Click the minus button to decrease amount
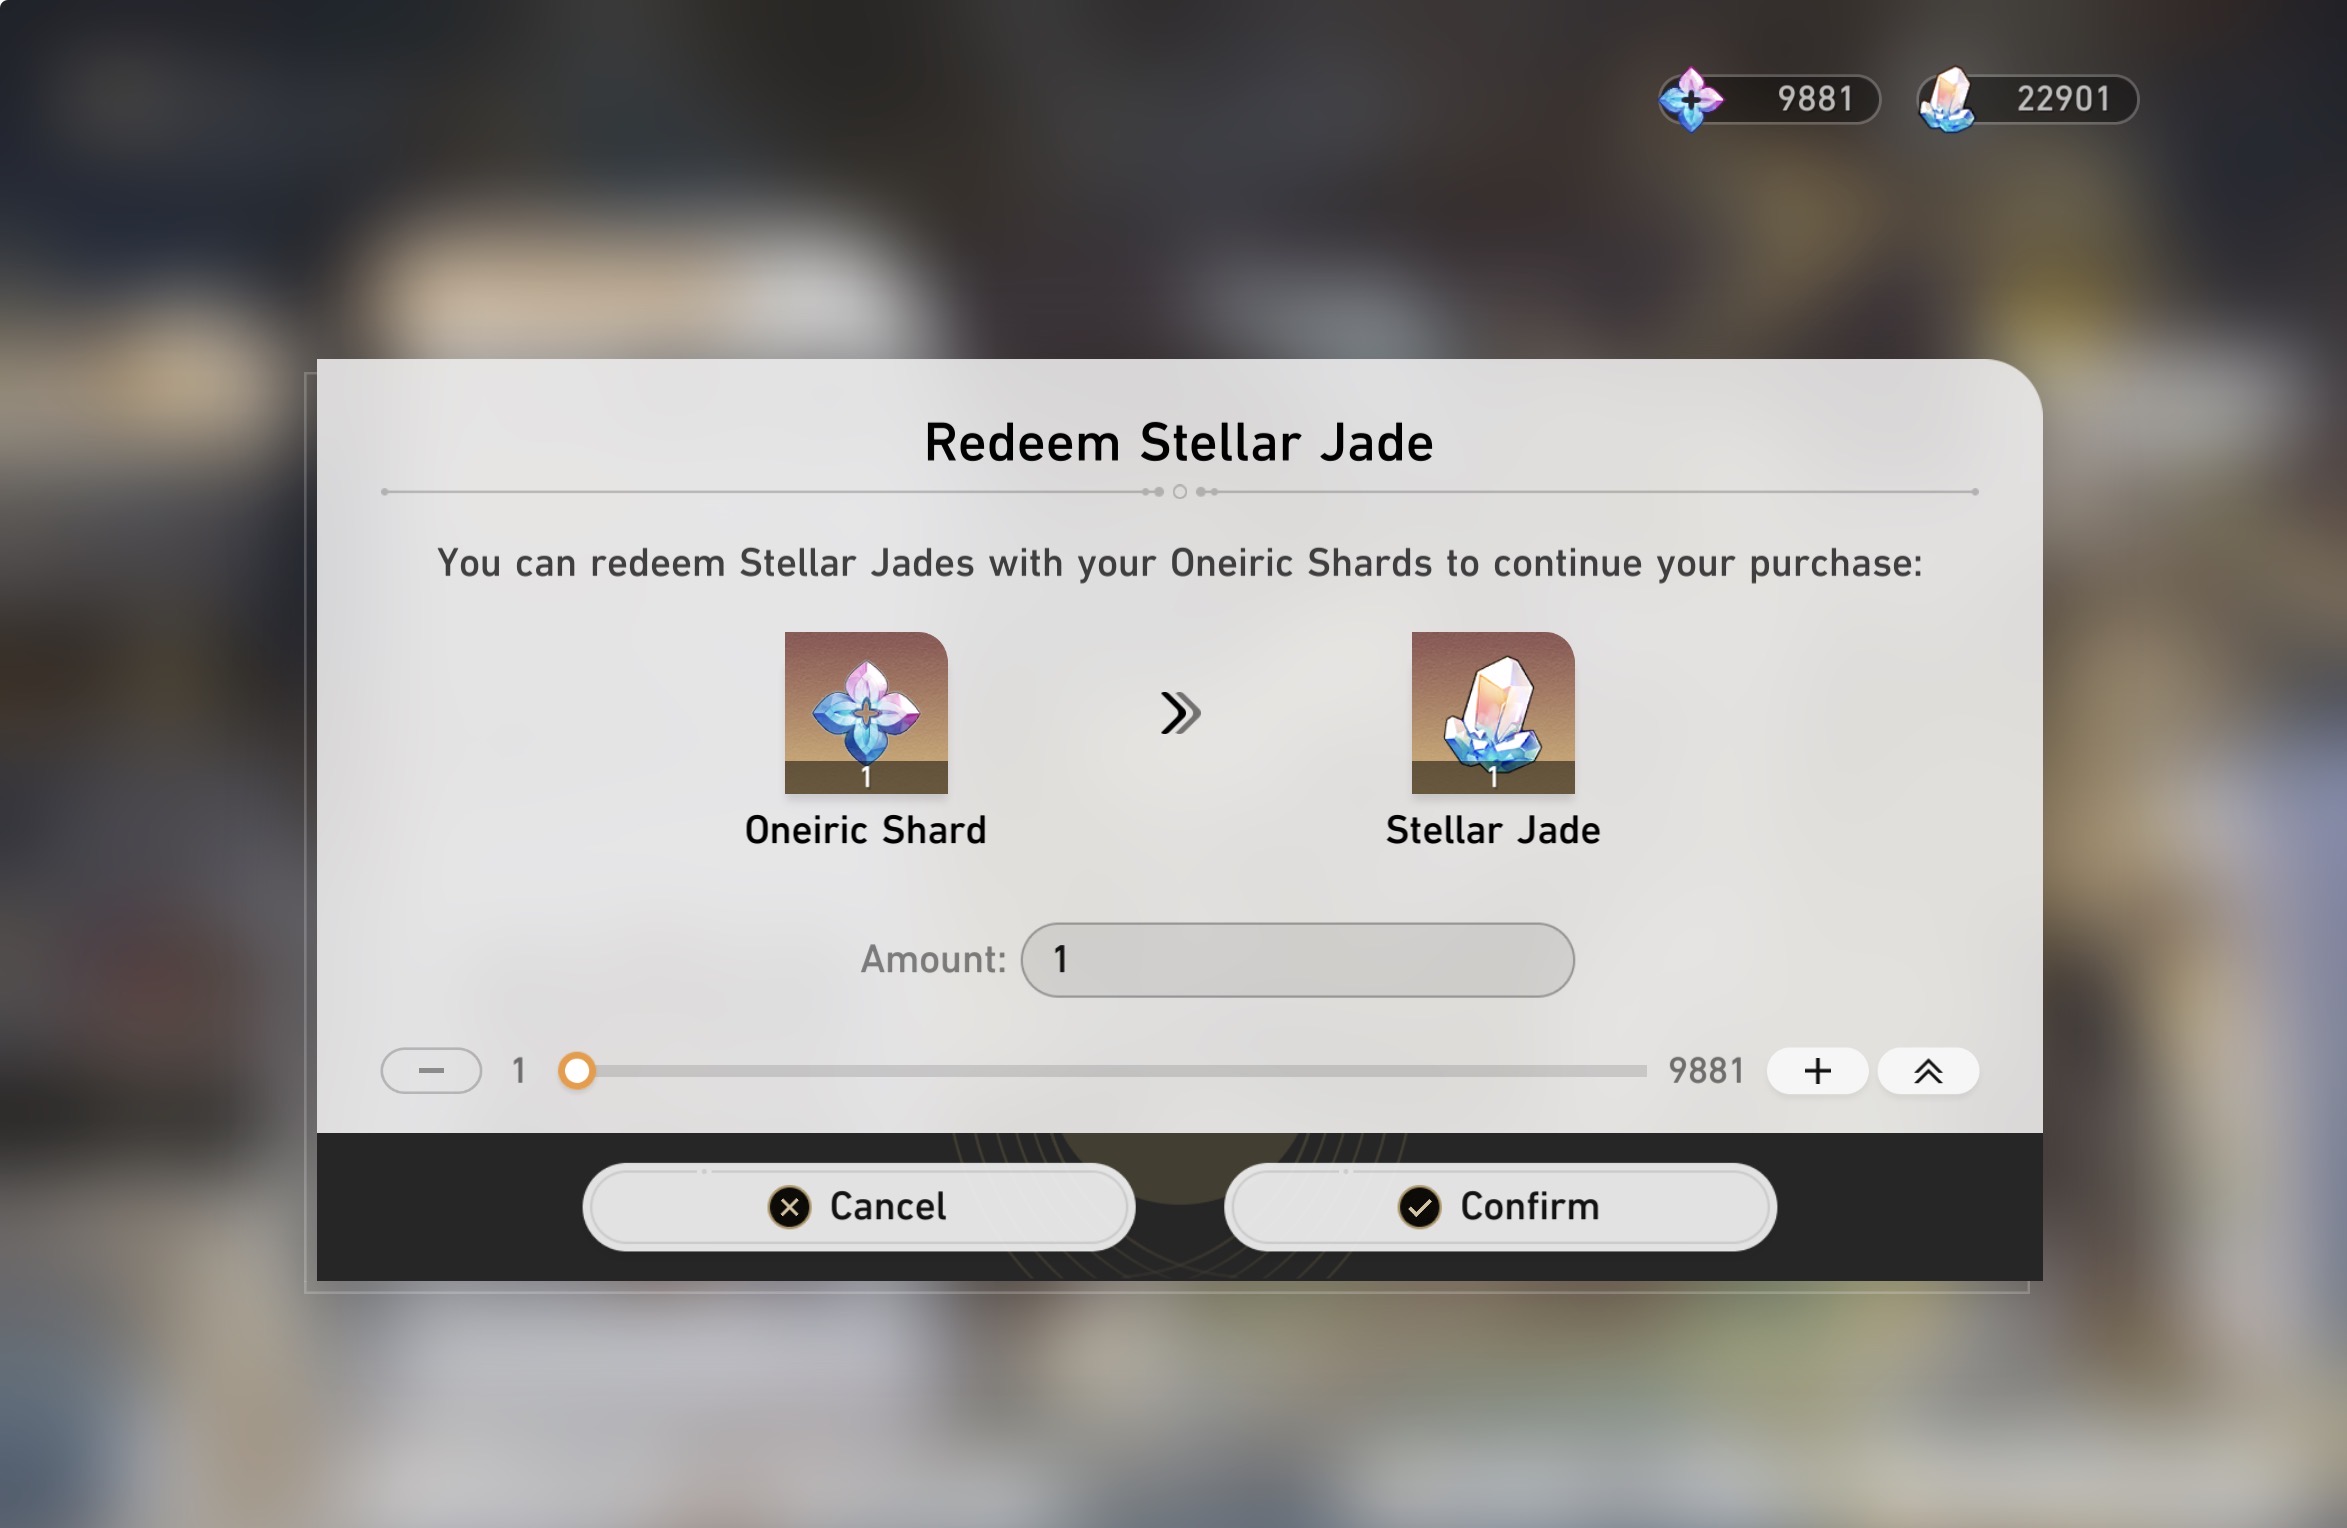This screenshot has height=1528, width=2347. [x=431, y=1071]
